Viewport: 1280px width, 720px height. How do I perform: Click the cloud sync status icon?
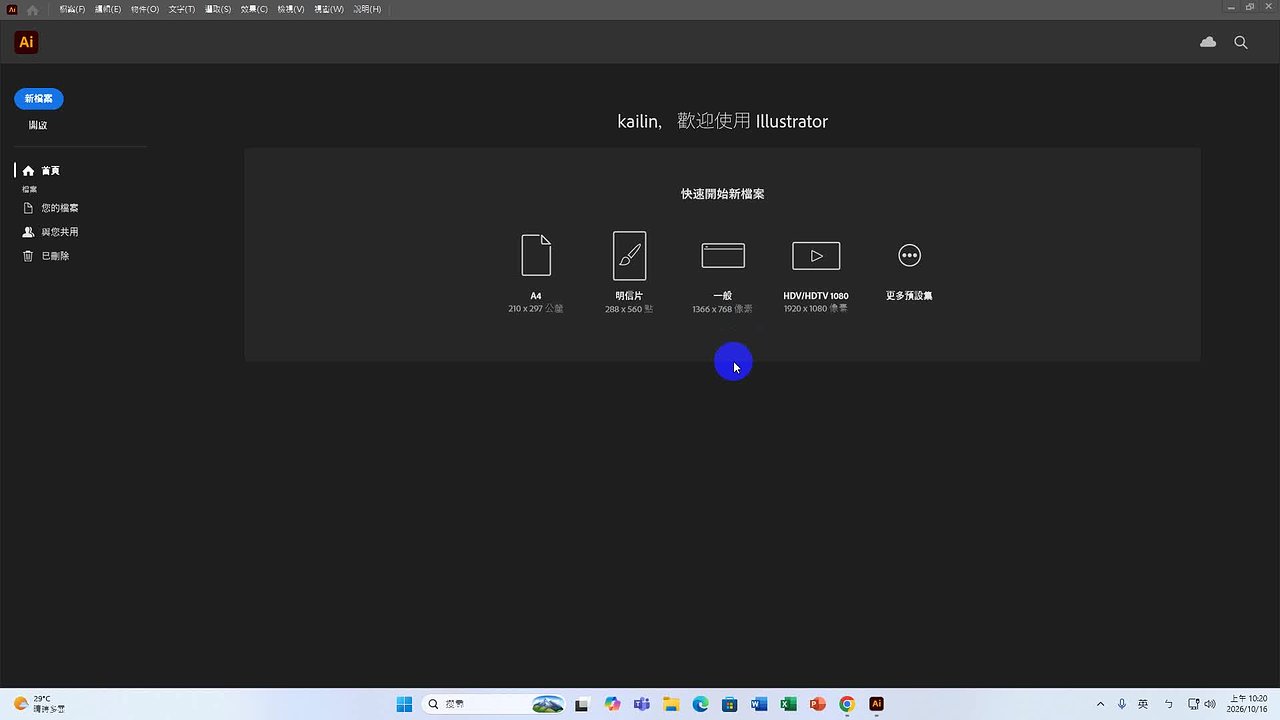1208,42
